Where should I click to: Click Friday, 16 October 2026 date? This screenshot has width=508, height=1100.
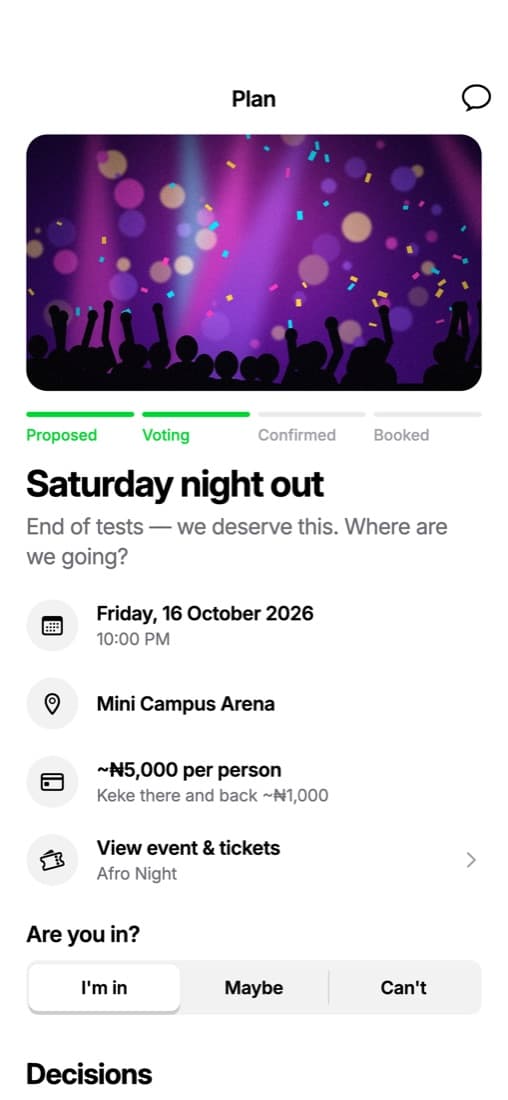coord(205,613)
